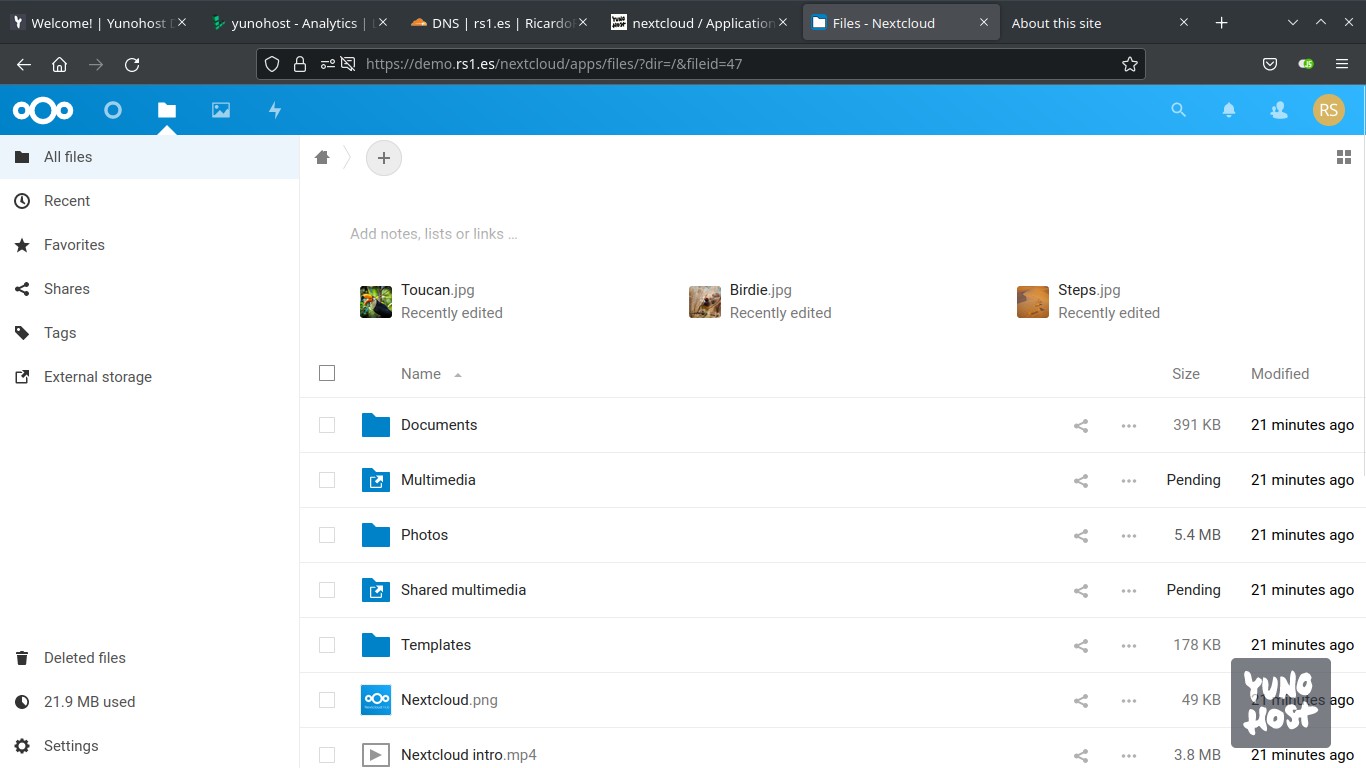1366x768 pixels.
Task: Open the search magnifier in header
Action: pyautogui.click(x=1179, y=110)
